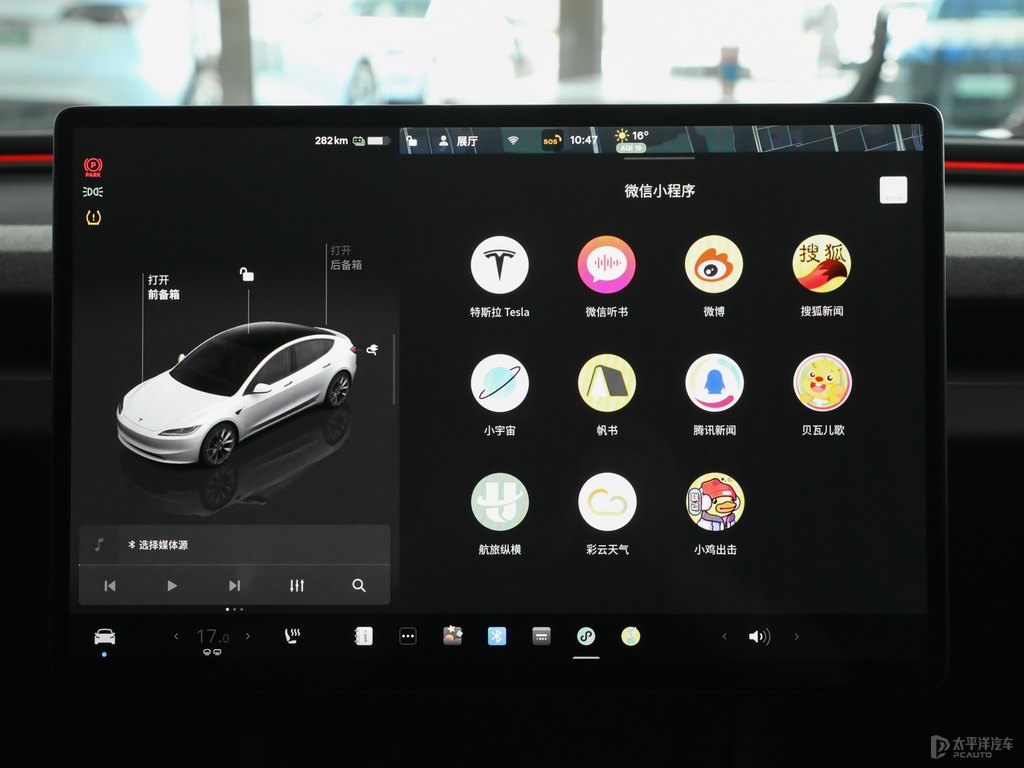Screen dimensions: 1024x768
Task: Open the Toybox icon in dock
Action: click(453, 635)
